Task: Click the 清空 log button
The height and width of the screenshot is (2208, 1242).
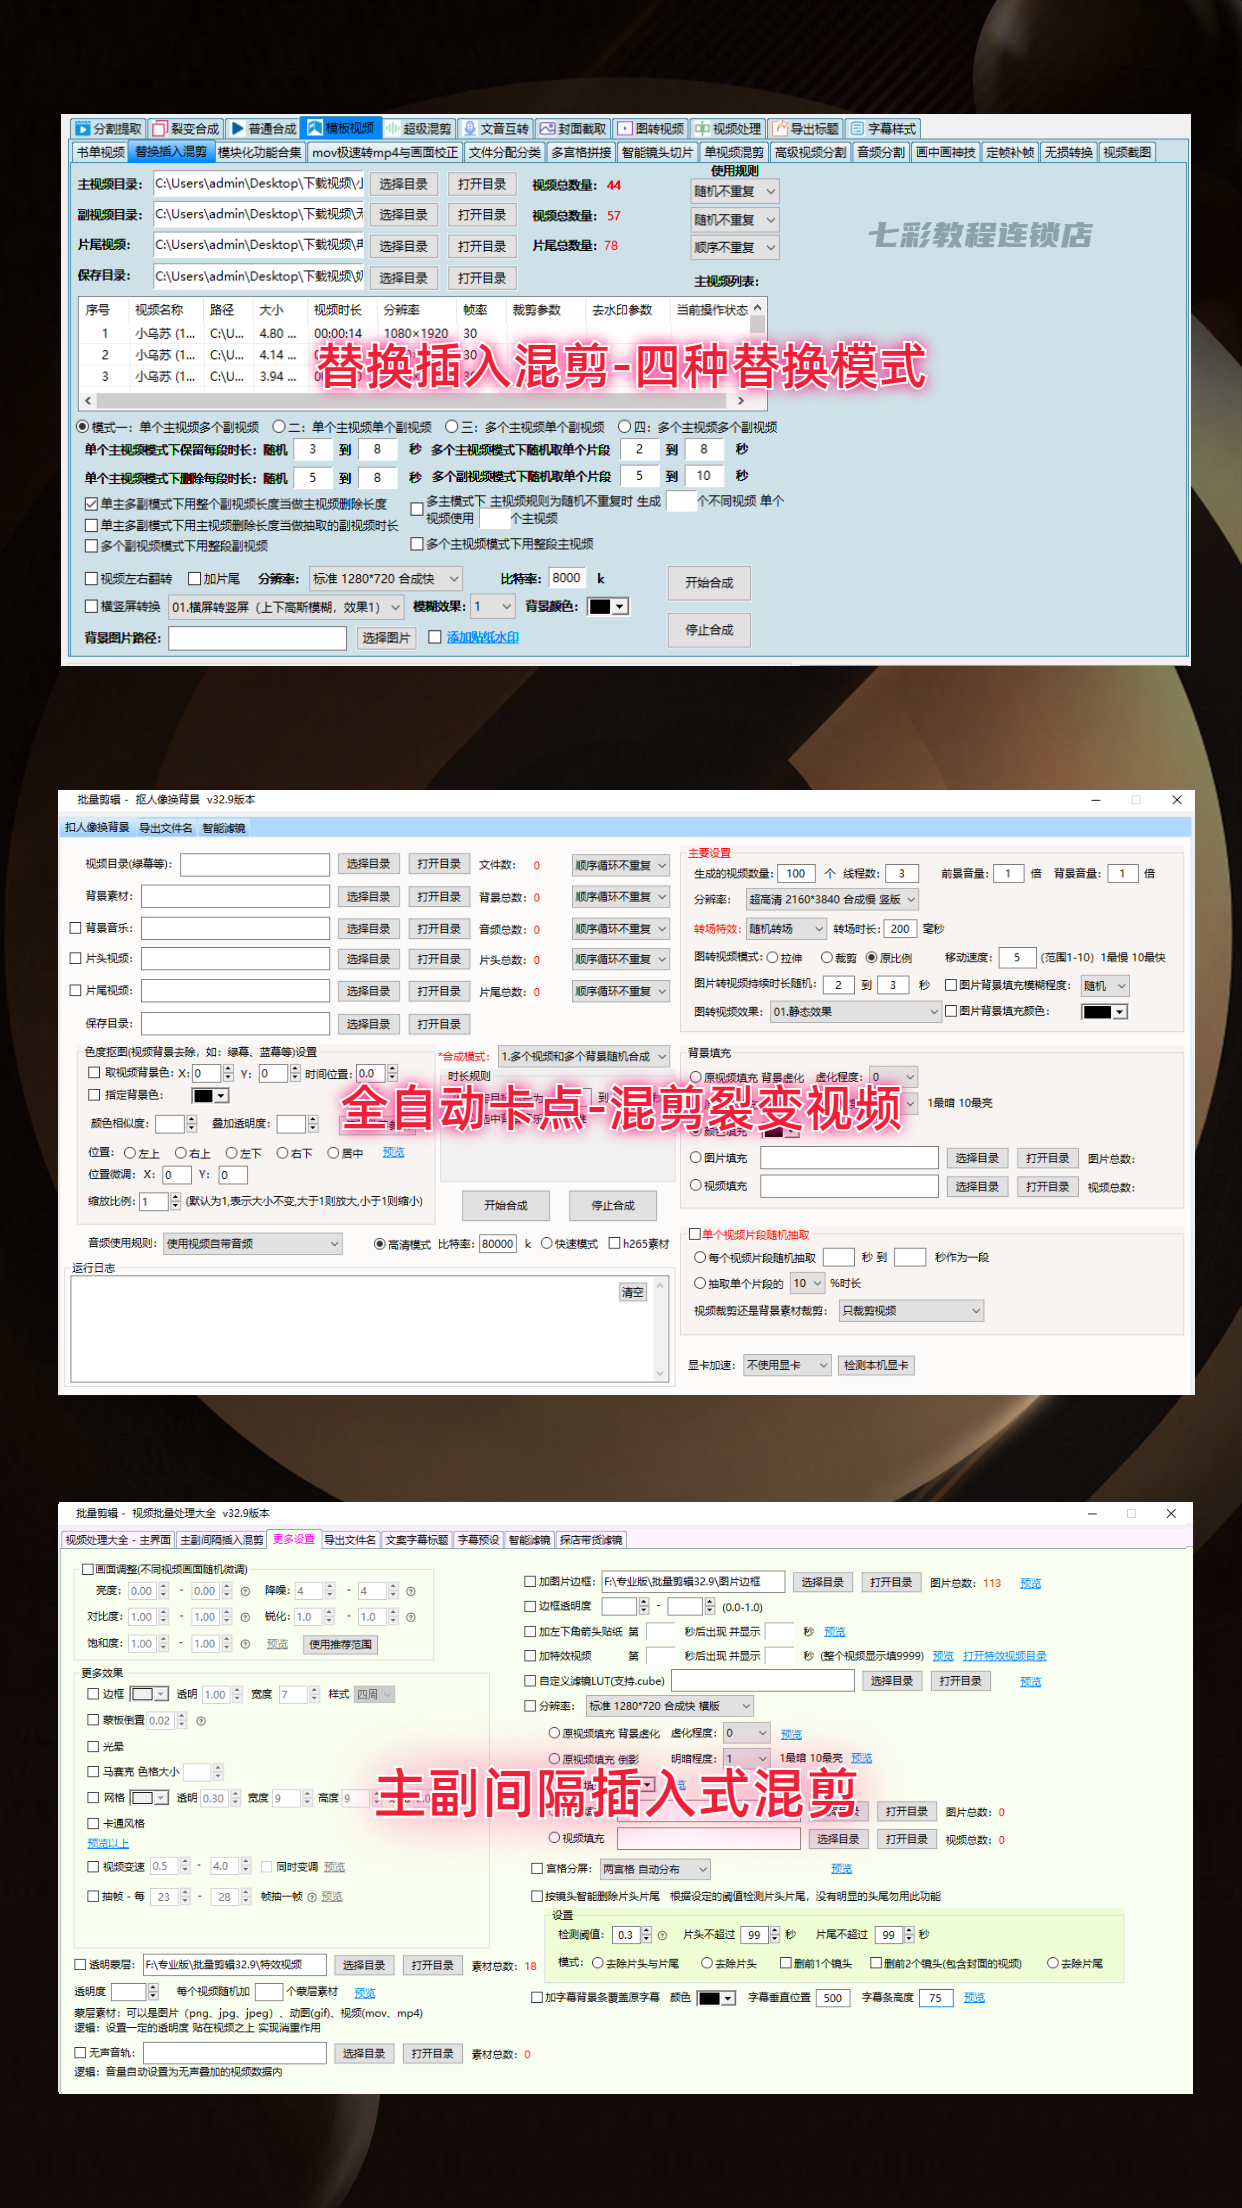Action: pyautogui.click(x=633, y=1292)
